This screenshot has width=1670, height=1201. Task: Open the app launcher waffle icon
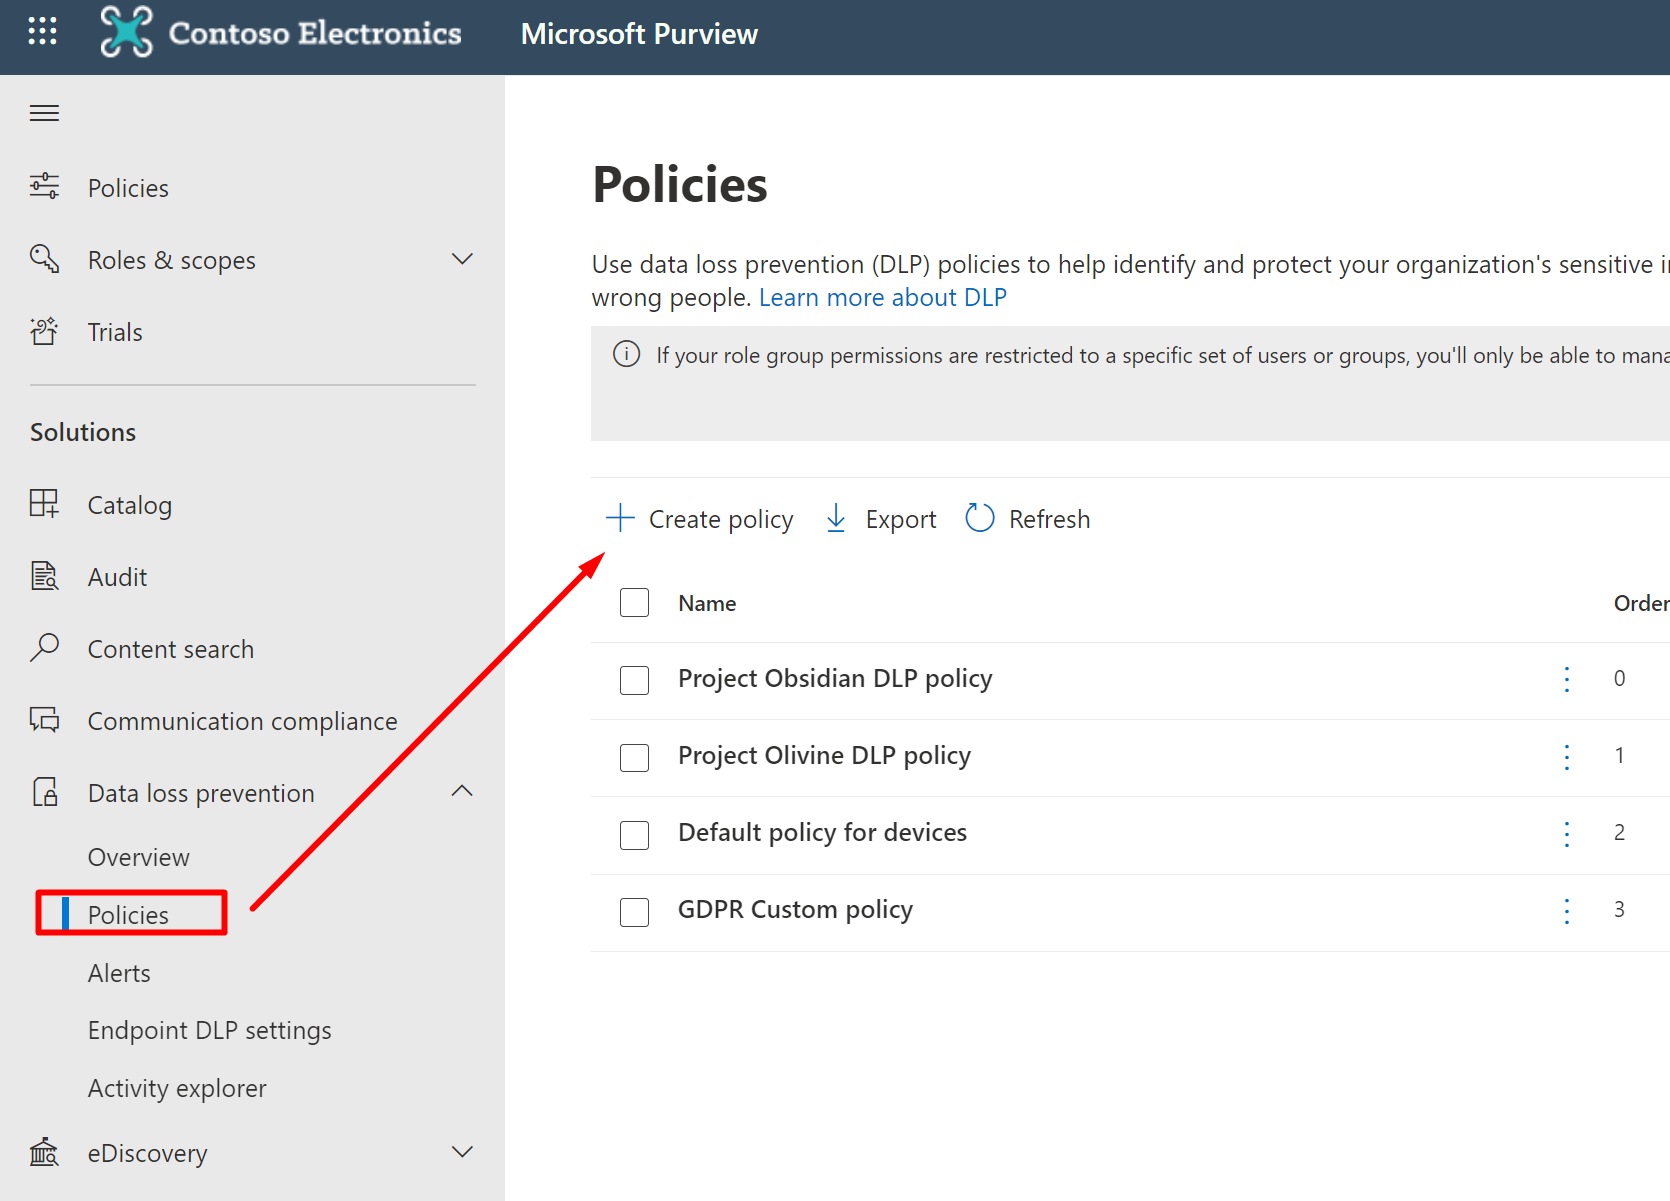coord(42,32)
